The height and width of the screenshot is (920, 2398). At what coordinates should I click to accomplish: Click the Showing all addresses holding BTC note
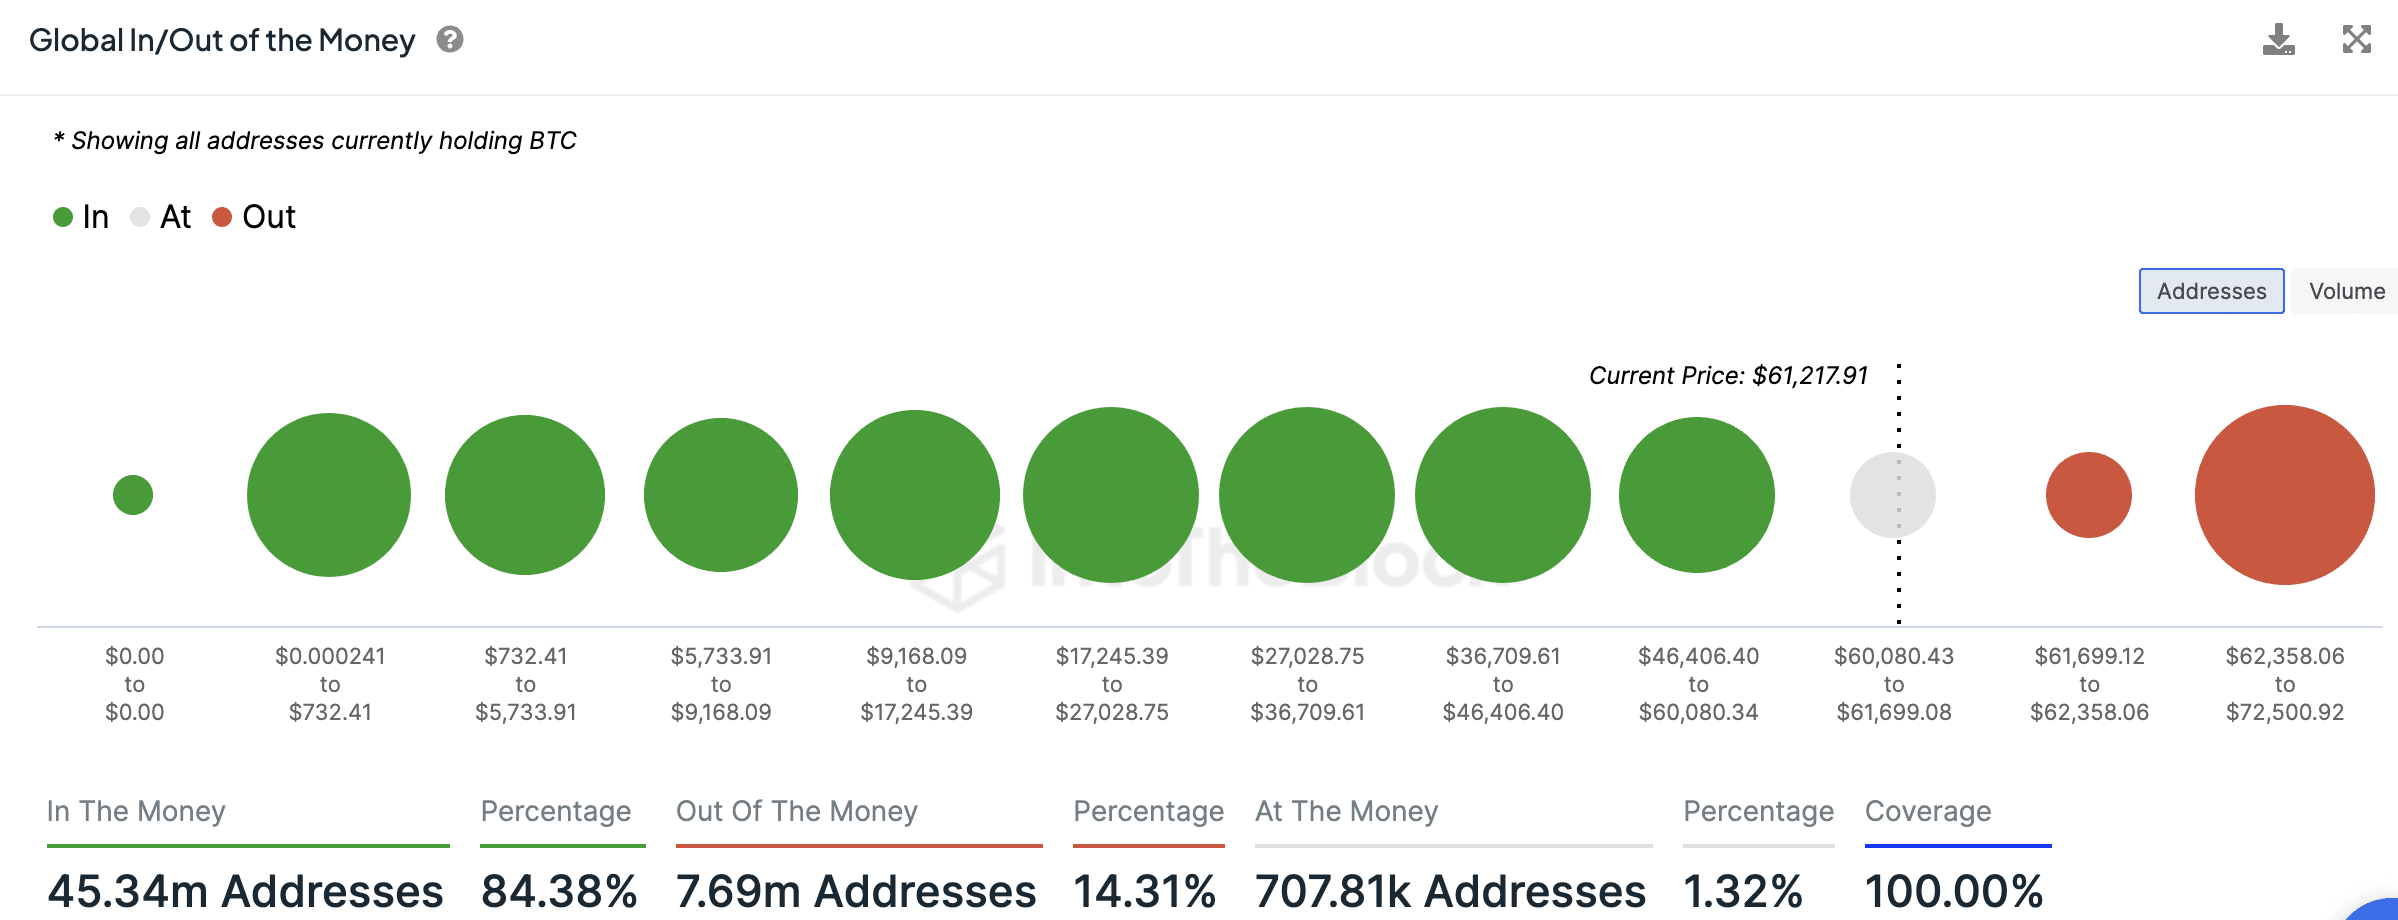pyautogui.click(x=315, y=141)
